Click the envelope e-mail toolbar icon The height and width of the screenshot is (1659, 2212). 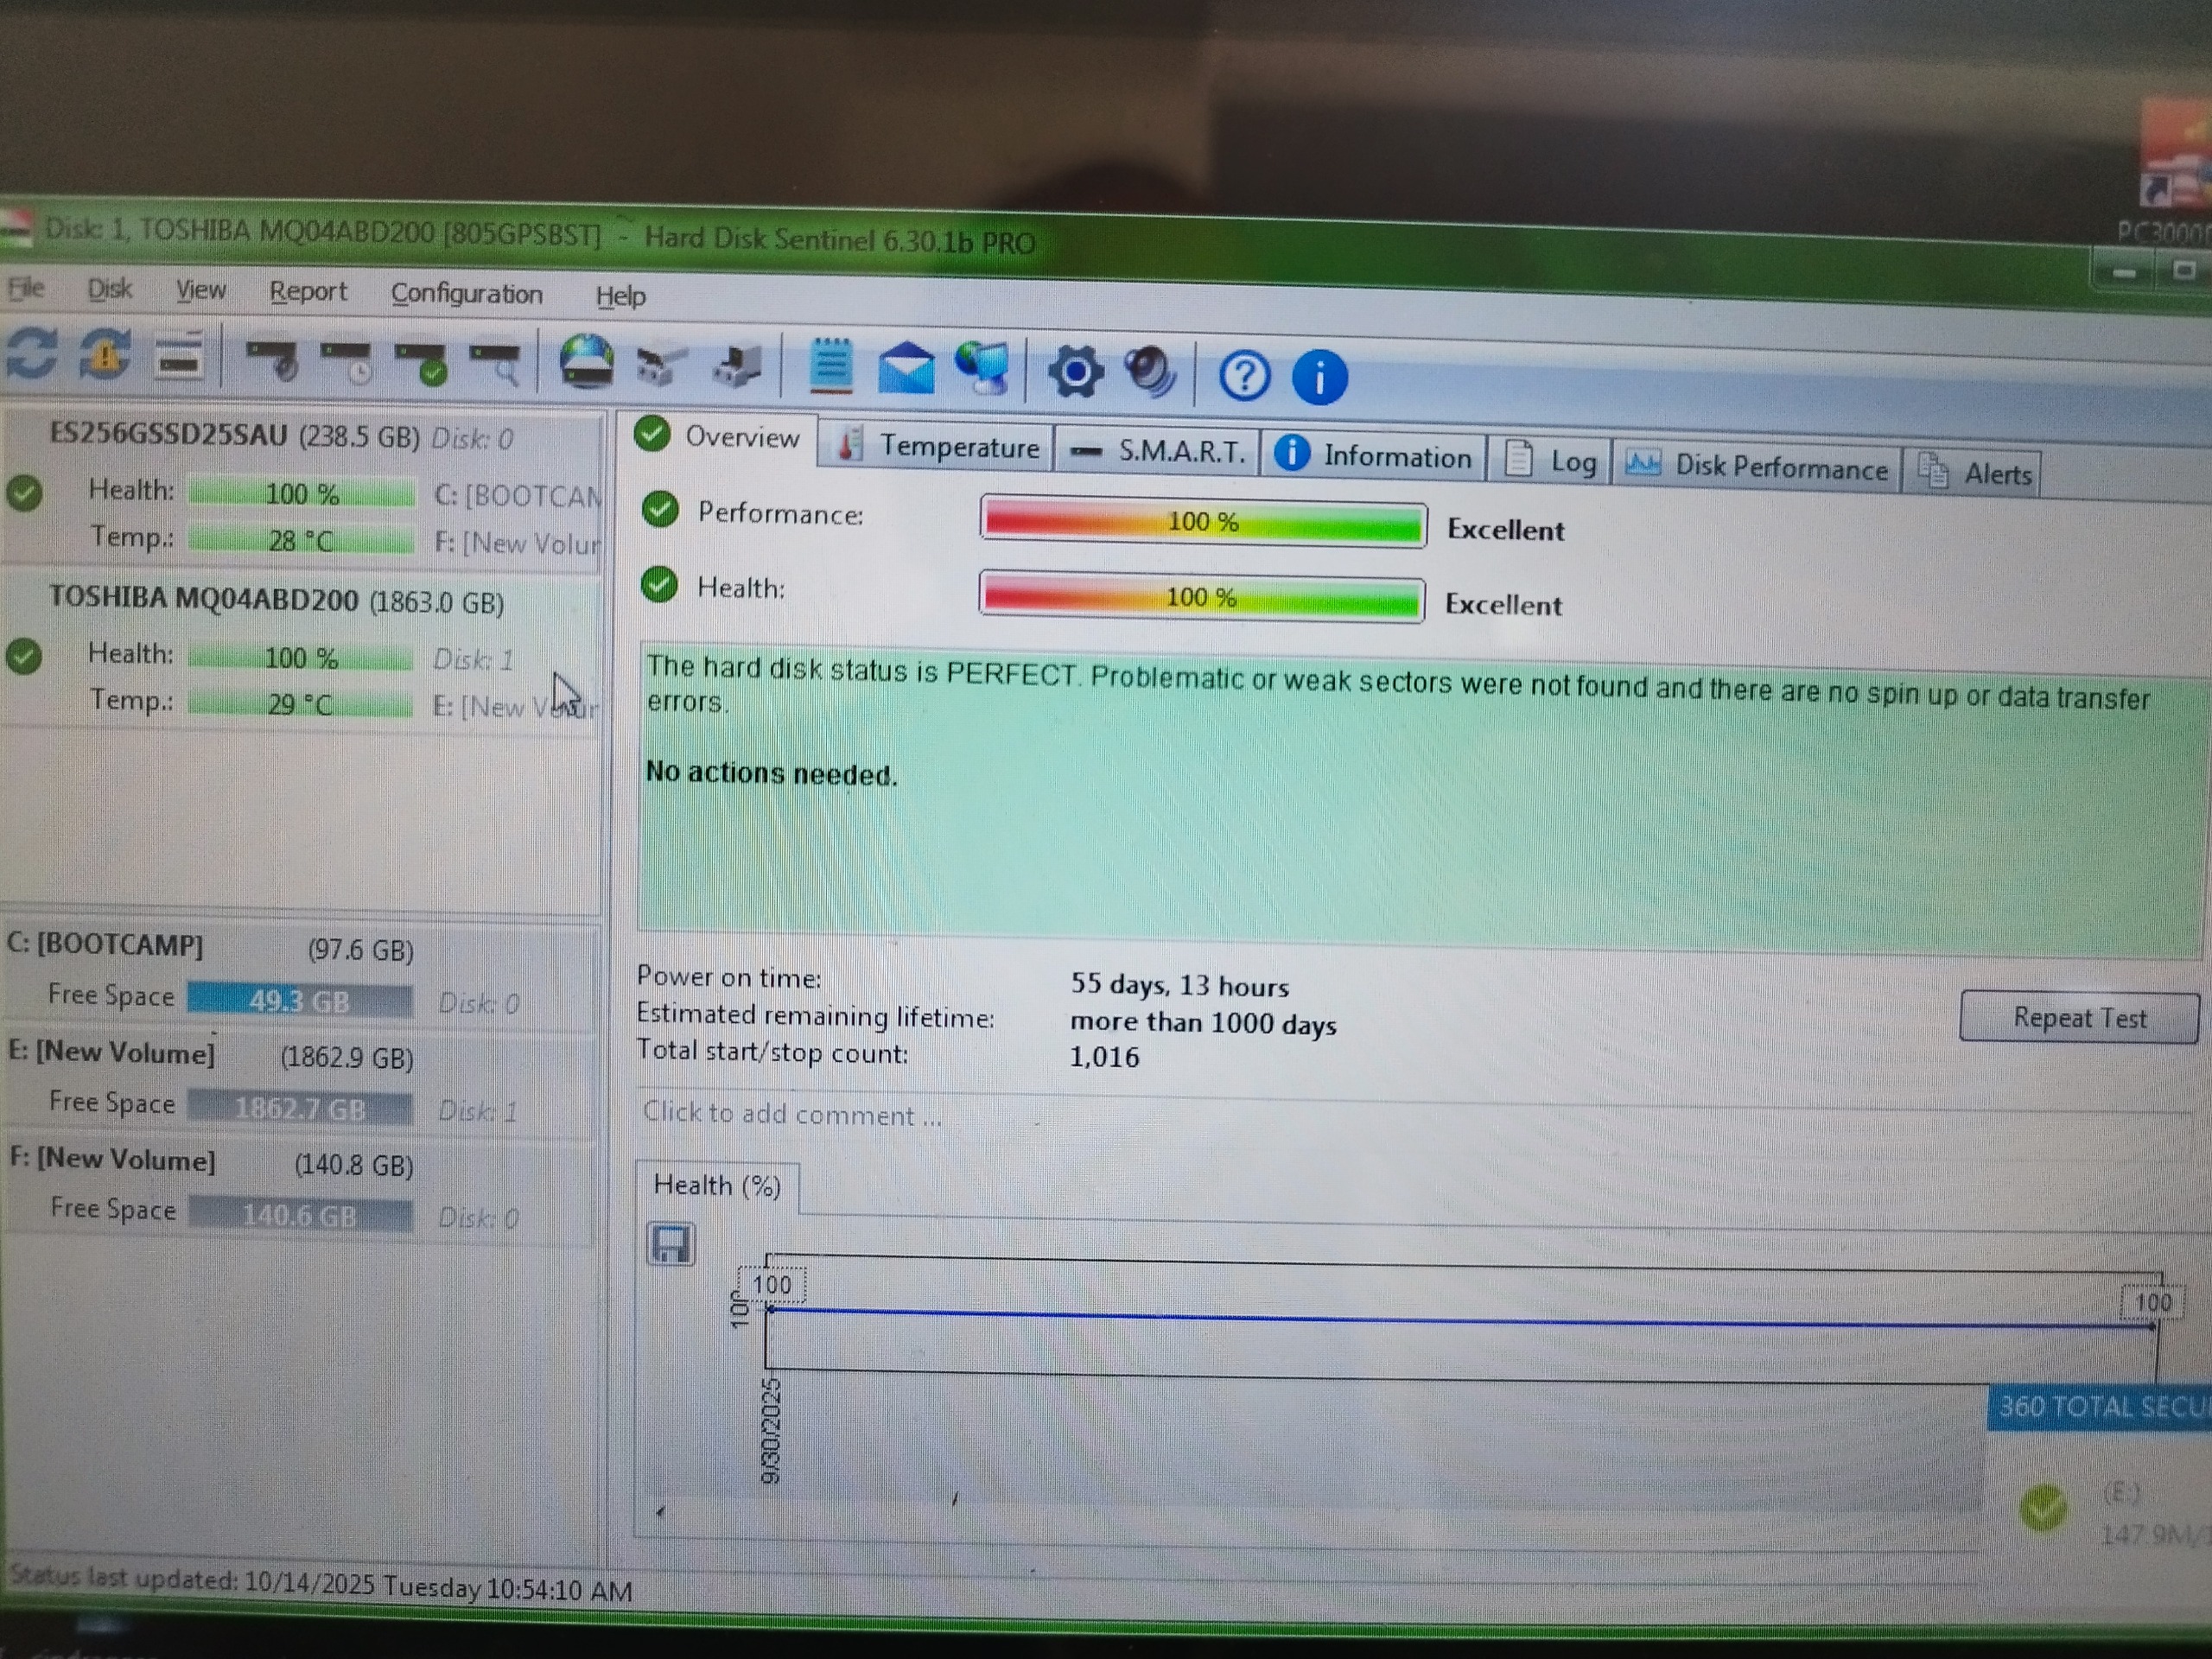pyautogui.click(x=906, y=368)
